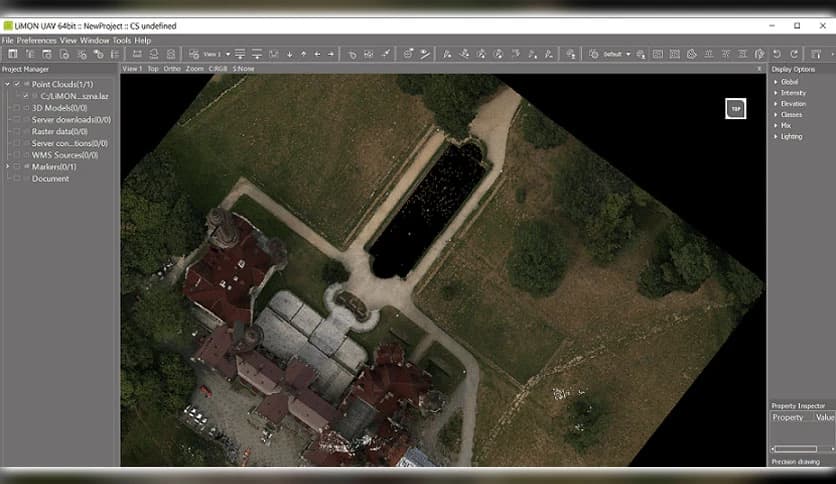Select the Document tree item
836x484 pixels.
(x=50, y=179)
